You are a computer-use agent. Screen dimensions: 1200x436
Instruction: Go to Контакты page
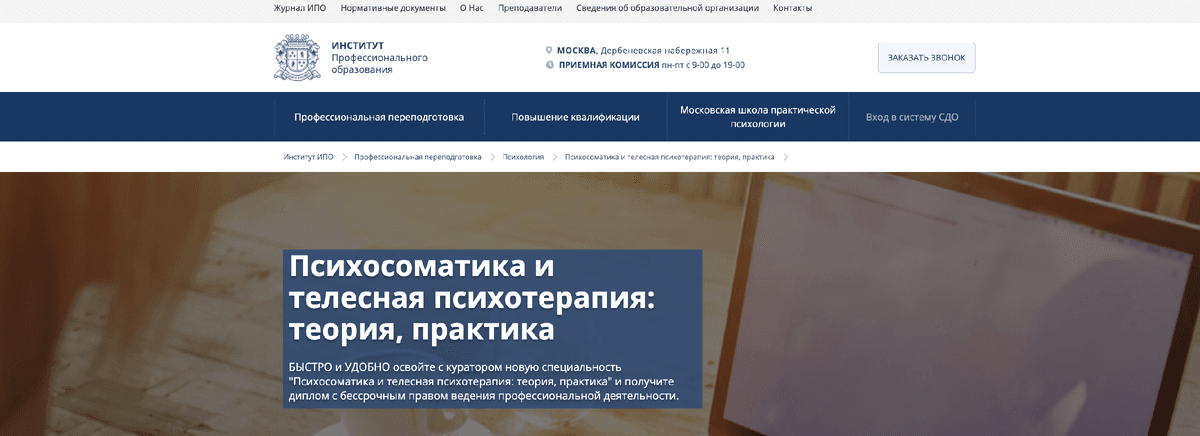(792, 8)
